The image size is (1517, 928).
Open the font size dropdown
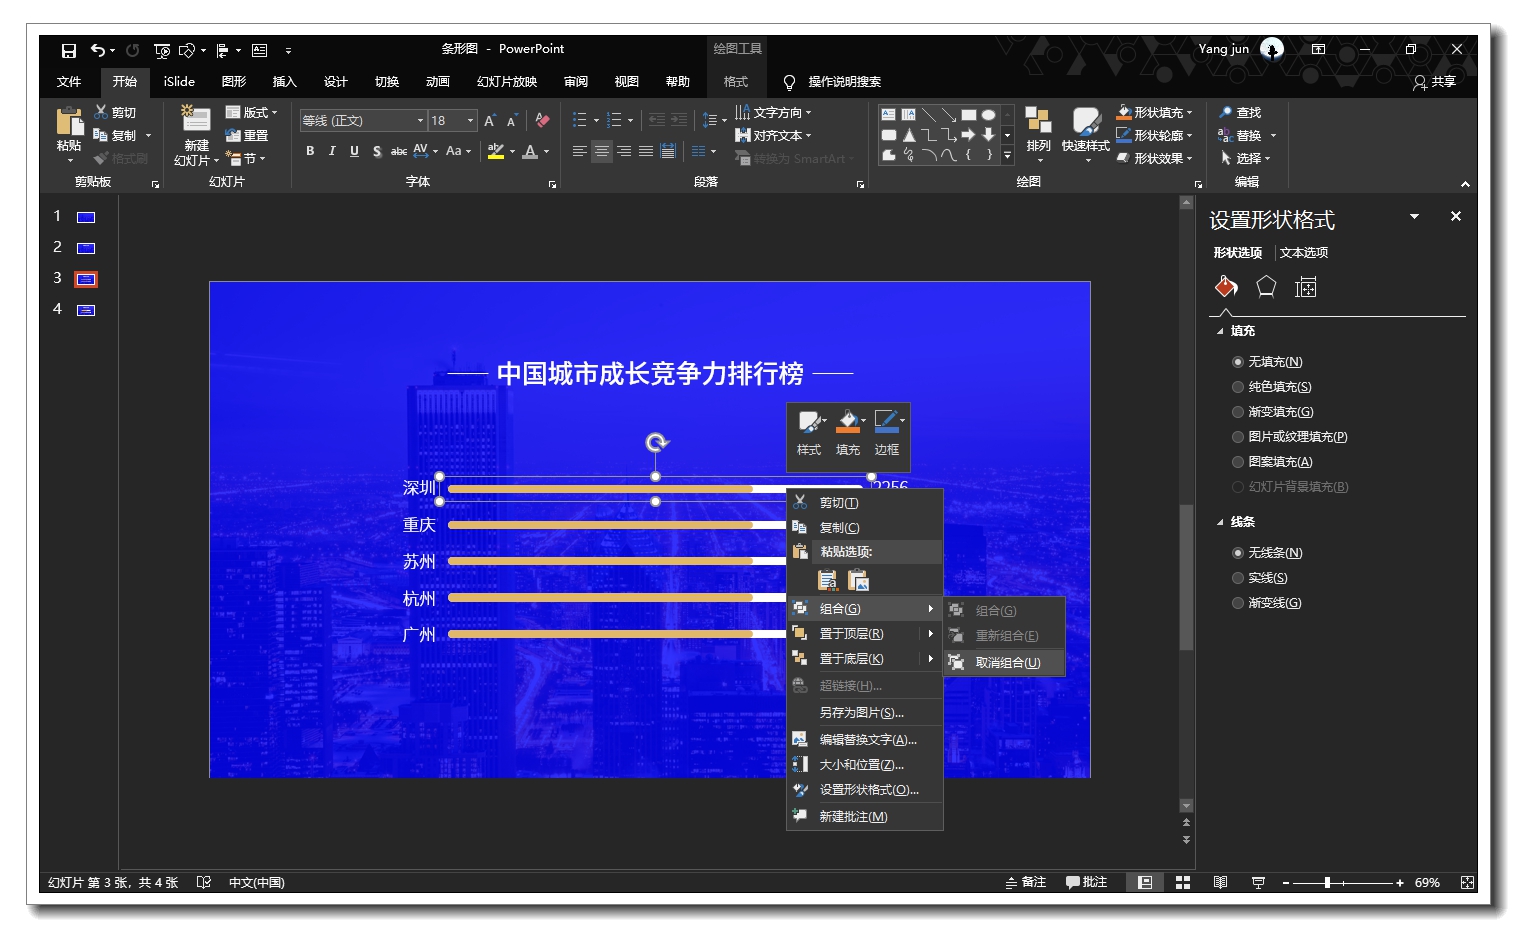click(x=470, y=121)
